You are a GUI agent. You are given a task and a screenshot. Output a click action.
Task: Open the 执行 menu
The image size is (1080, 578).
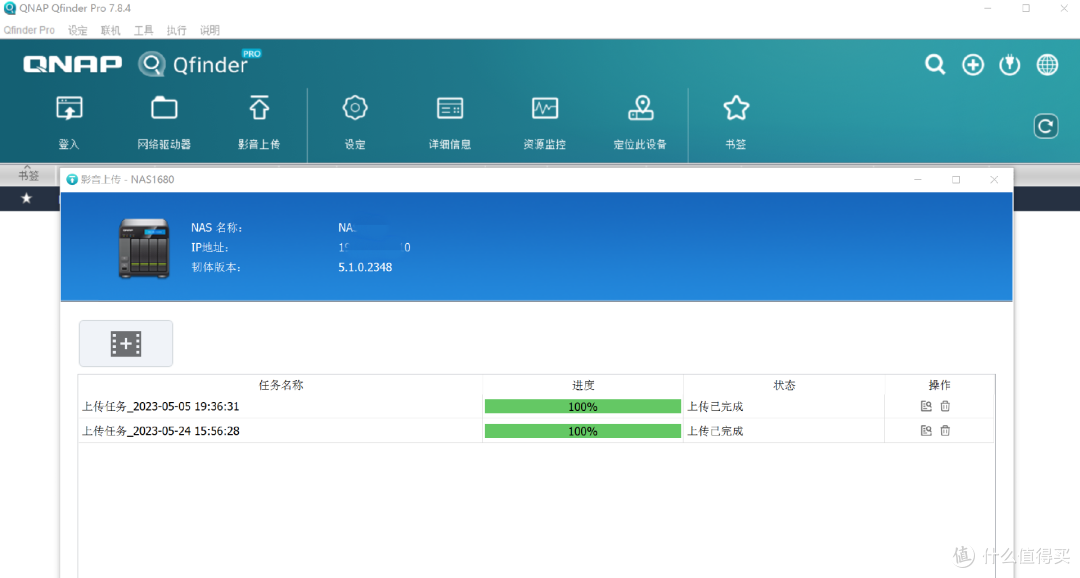click(x=176, y=30)
